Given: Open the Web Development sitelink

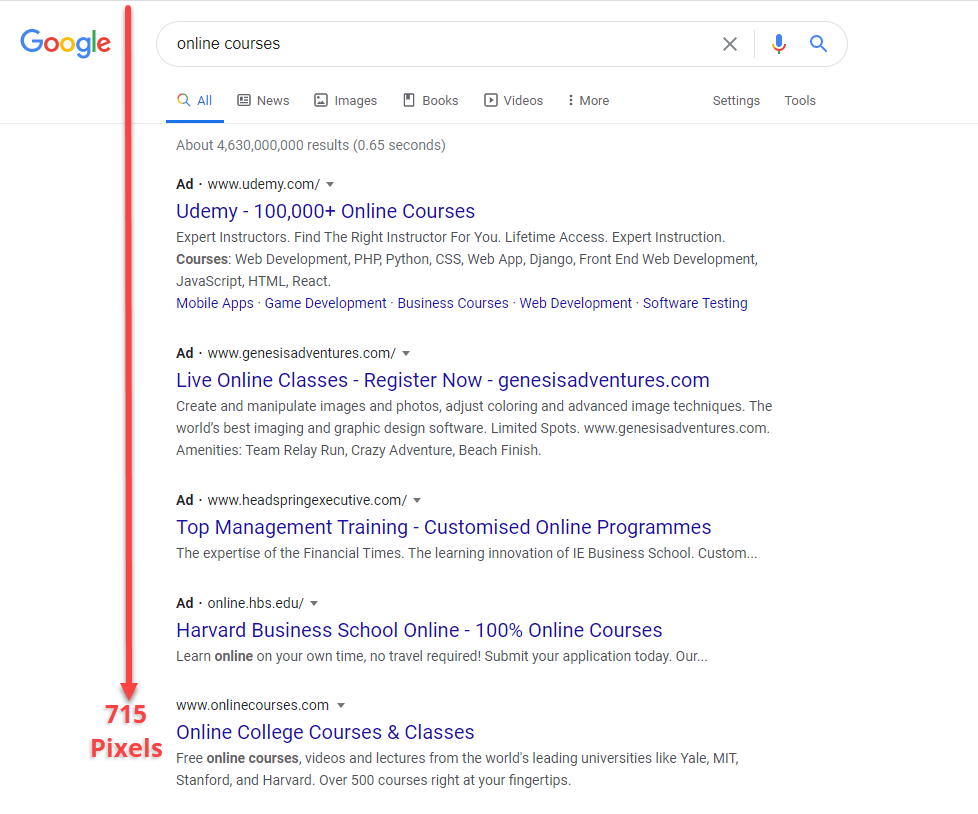Looking at the screenshot, I should pyautogui.click(x=576, y=303).
